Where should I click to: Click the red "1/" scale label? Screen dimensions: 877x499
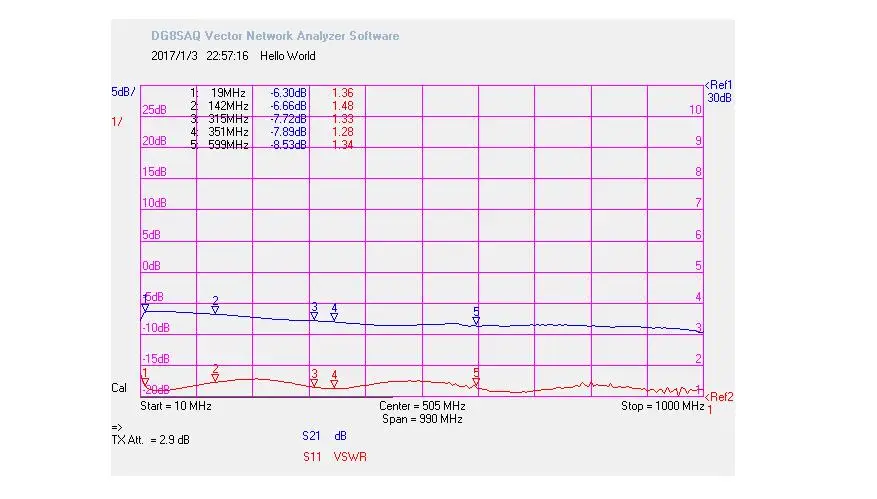pyautogui.click(x=117, y=121)
